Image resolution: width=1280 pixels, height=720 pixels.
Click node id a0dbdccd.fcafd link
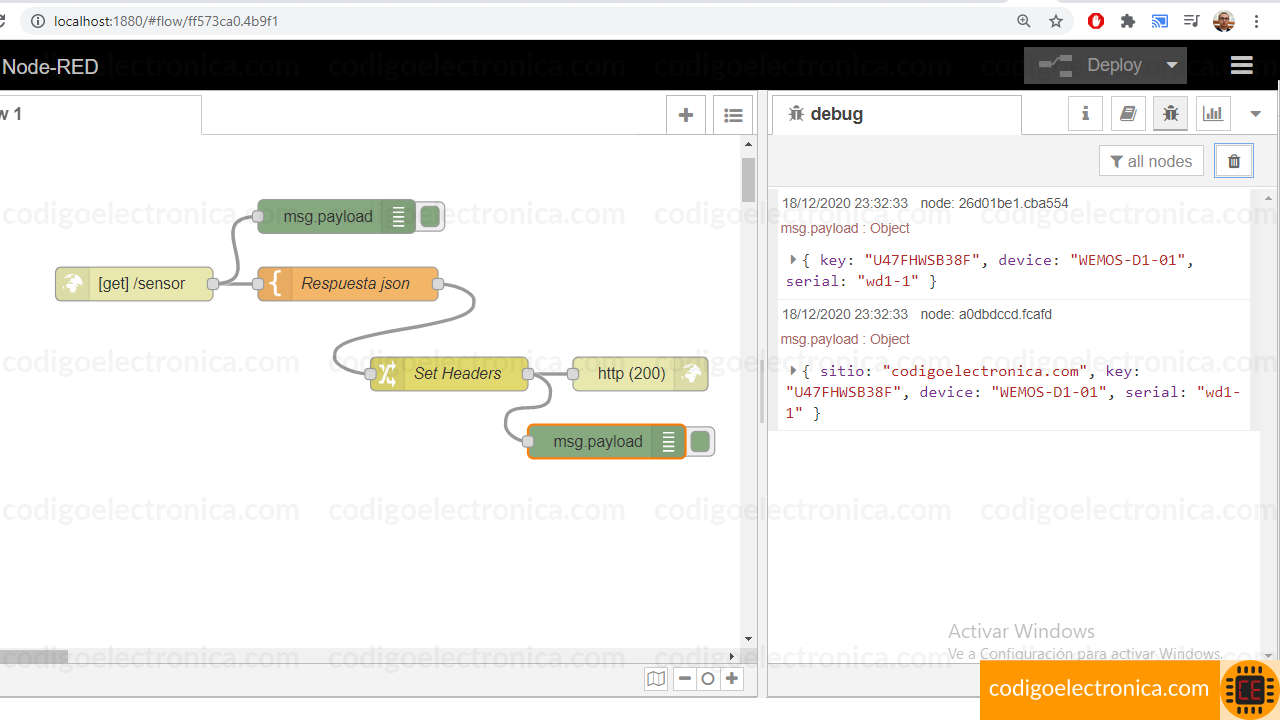[x=986, y=314]
